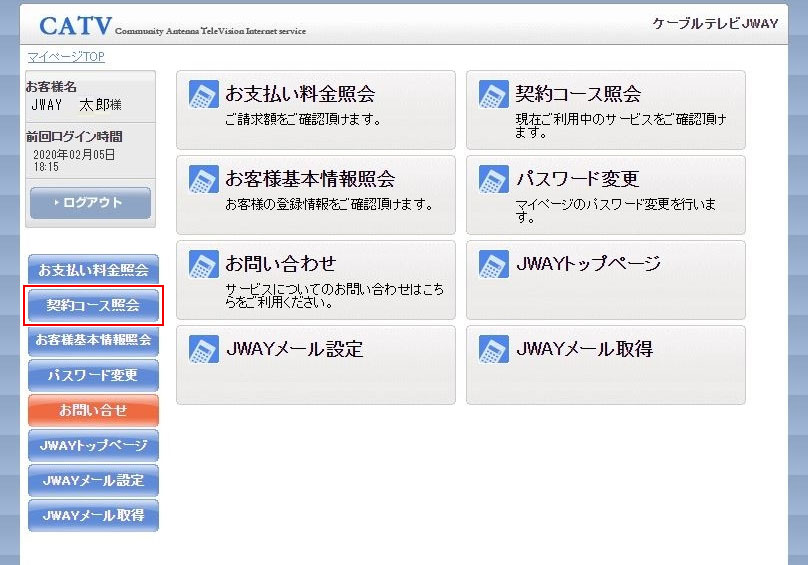Click the calculator icon beside 契約コース照会 card
The height and width of the screenshot is (565, 808).
pyautogui.click(x=494, y=94)
